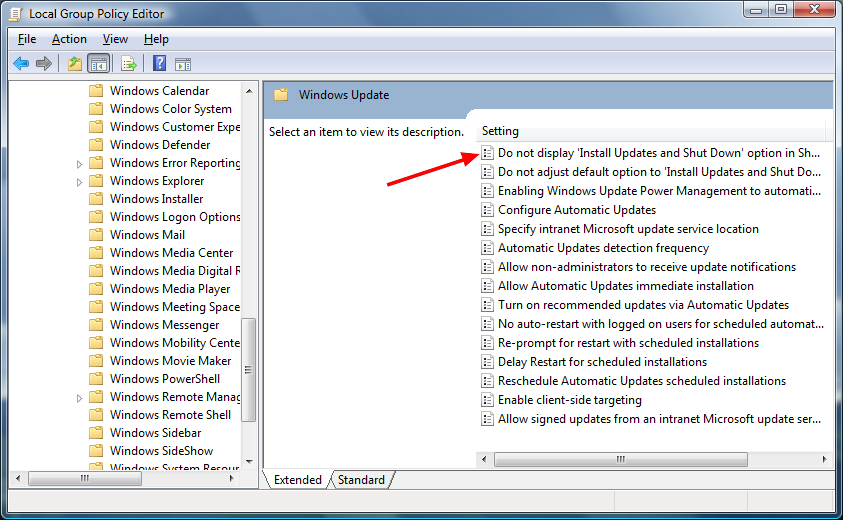Select Windows Media Player in the tree
Screen dimensions: 843x520
click(x=170, y=289)
